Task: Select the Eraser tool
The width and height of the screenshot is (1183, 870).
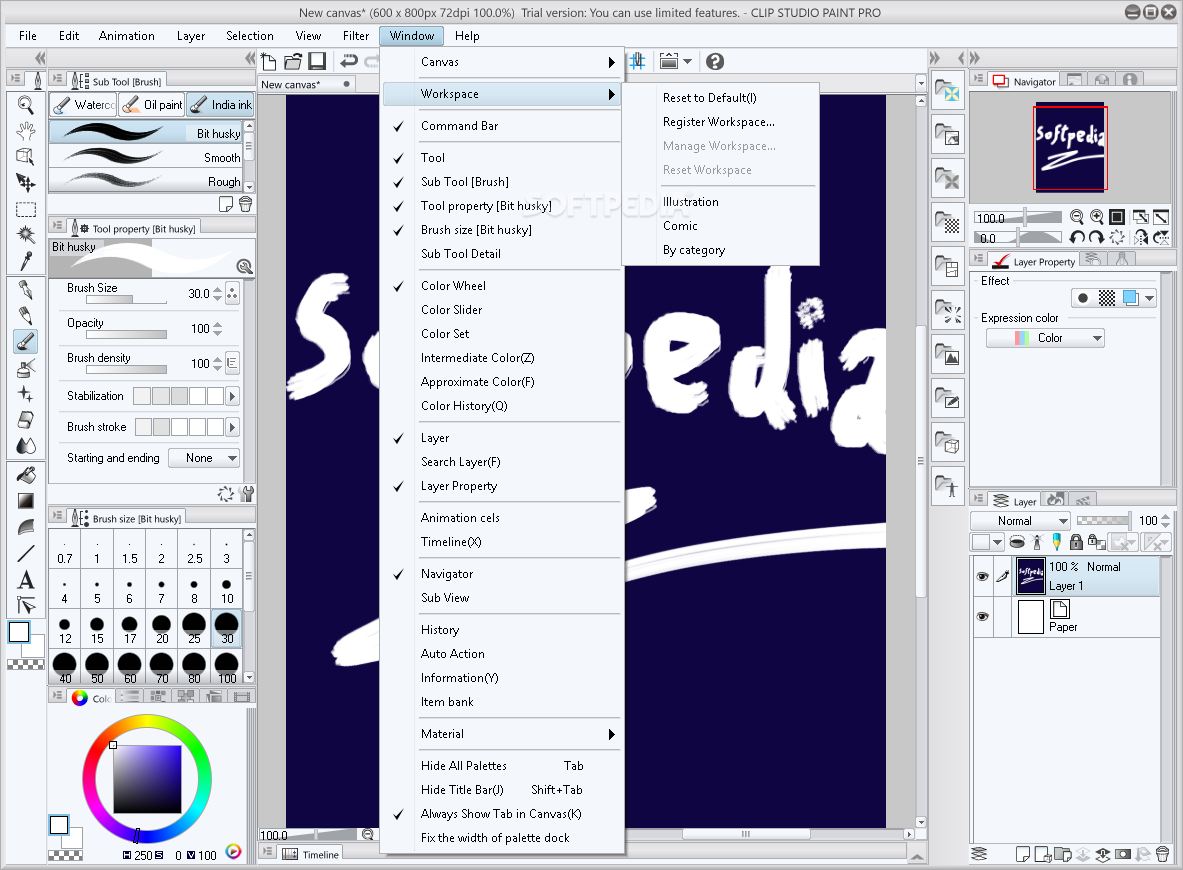Action: (26, 420)
